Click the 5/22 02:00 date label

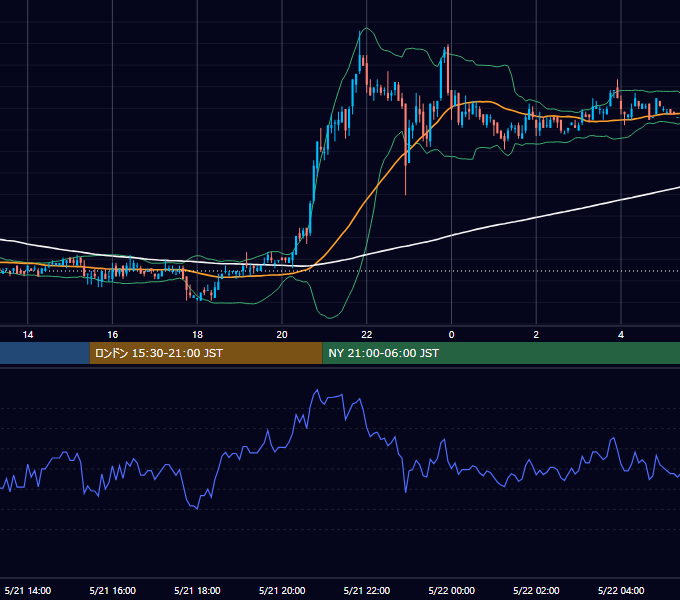pyautogui.click(x=536, y=590)
